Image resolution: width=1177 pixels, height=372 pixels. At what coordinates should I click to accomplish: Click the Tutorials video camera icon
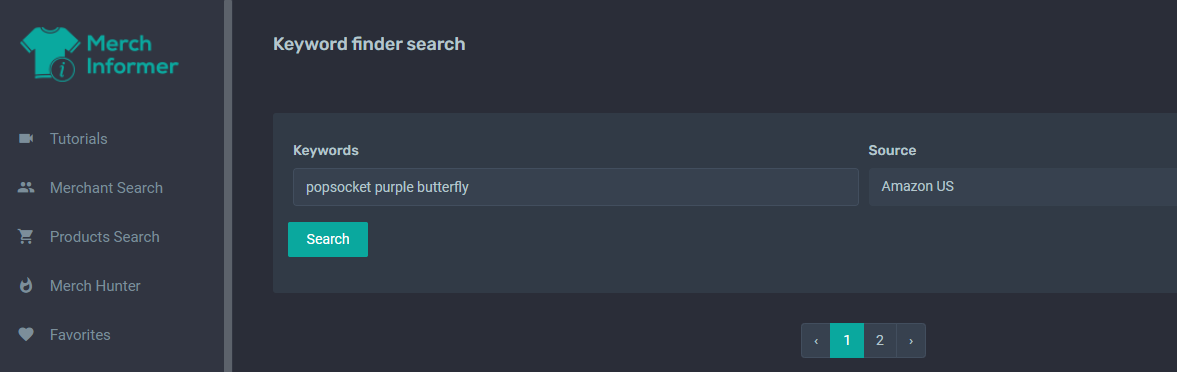tap(26, 139)
